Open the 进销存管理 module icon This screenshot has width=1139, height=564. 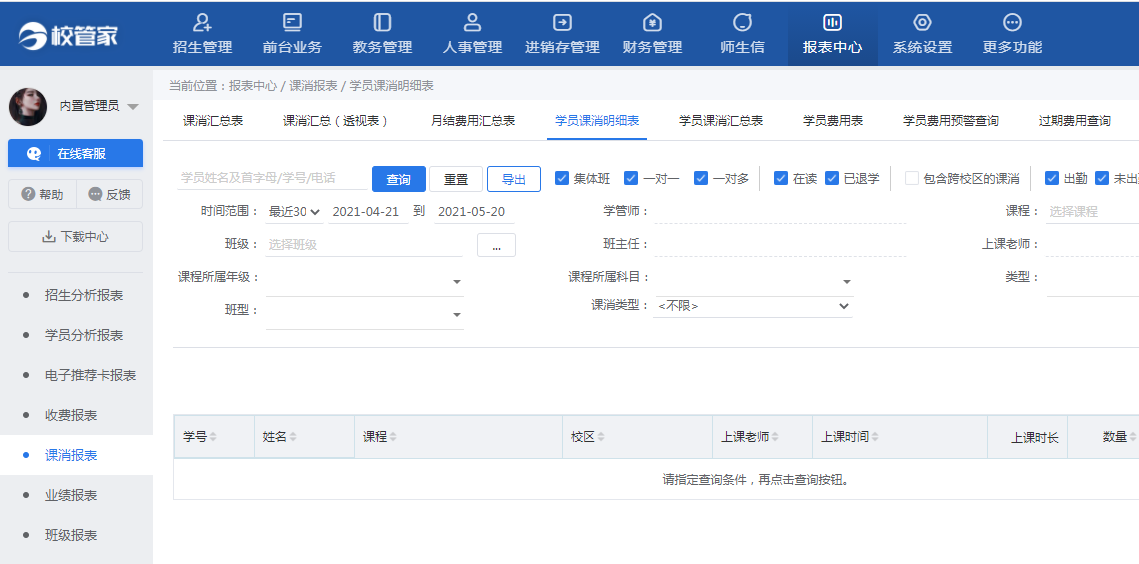pos(562,23)
